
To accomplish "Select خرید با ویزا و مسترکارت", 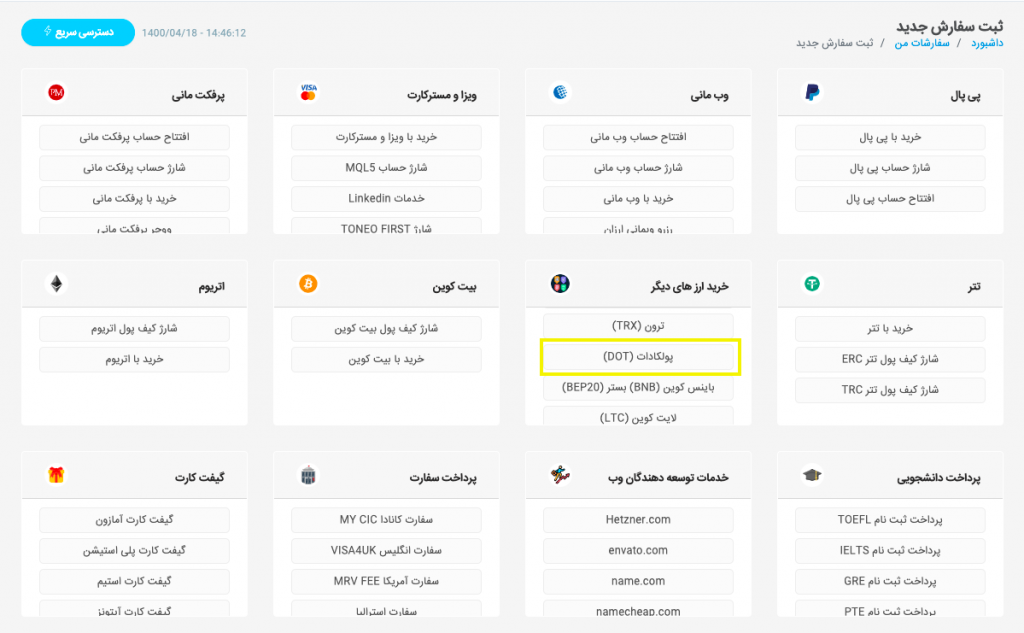I will tap(386, 137).
